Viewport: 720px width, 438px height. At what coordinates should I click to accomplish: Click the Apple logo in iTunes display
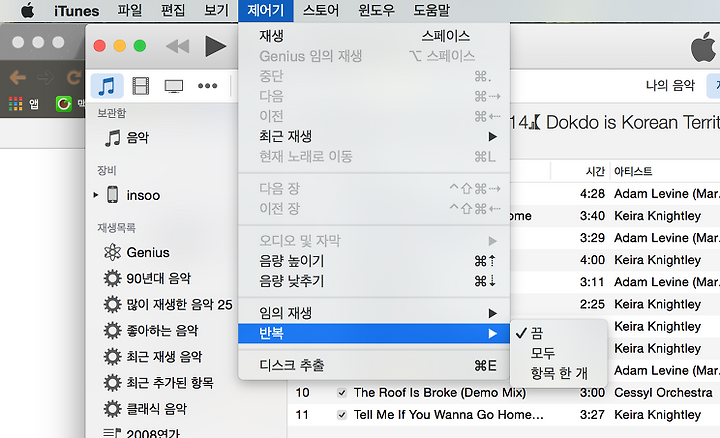[x=703, y=46]
